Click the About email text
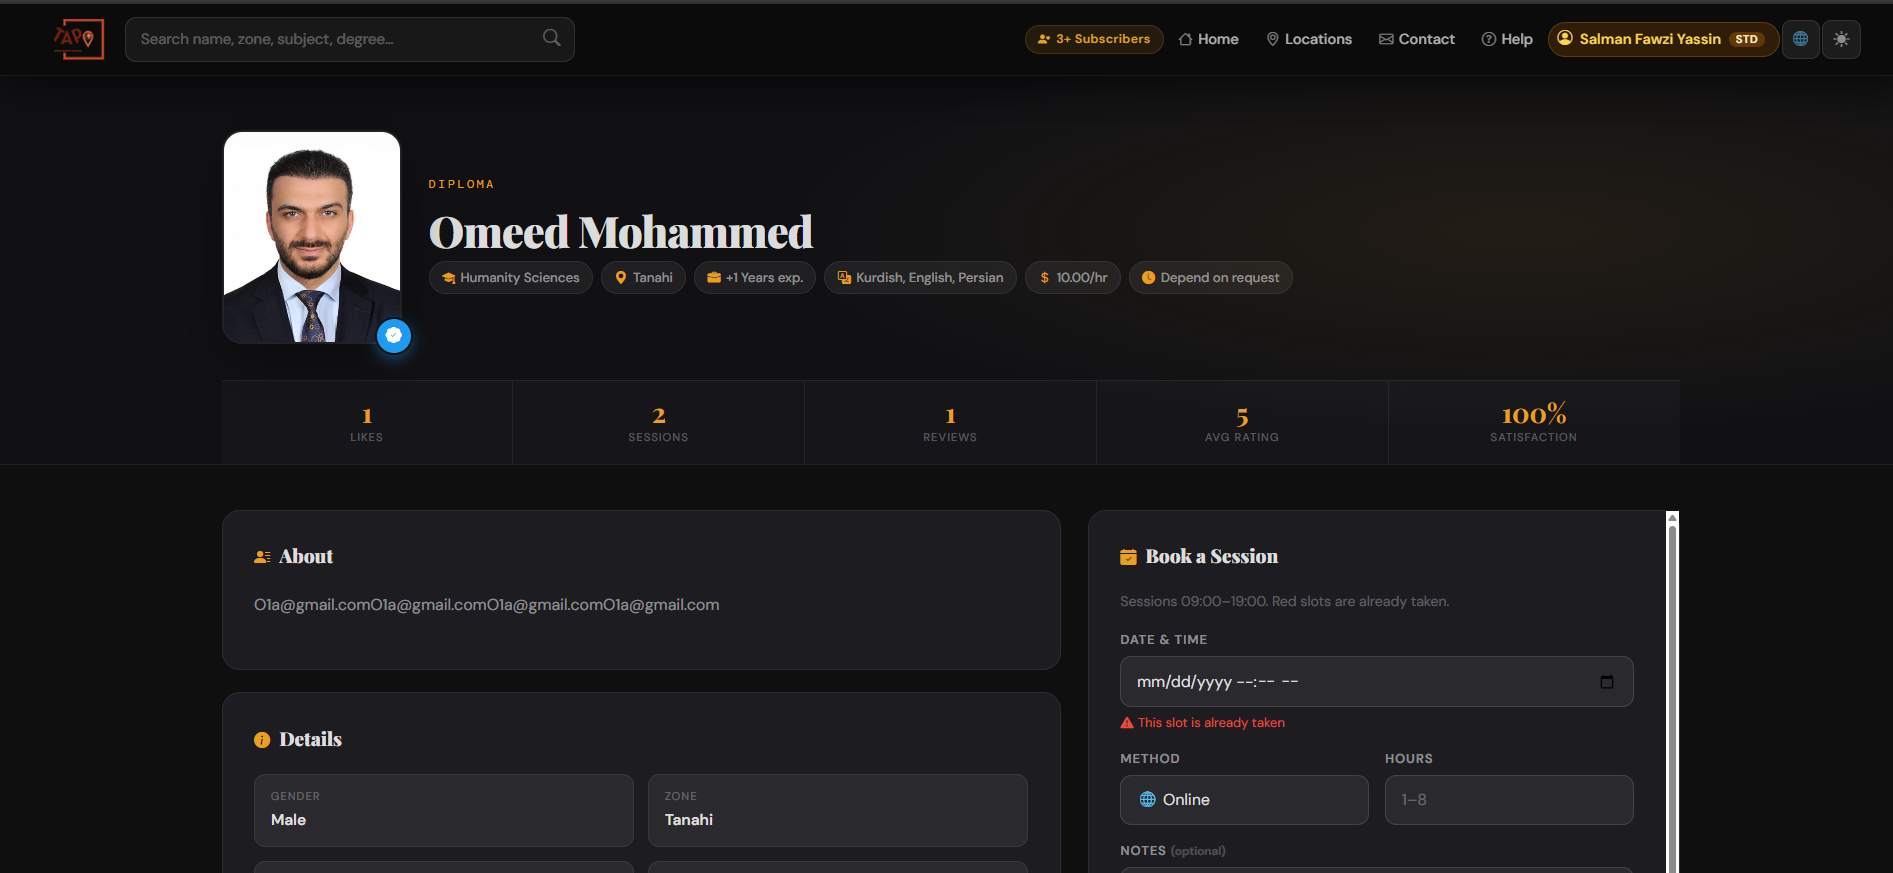Viewport: 1893px width, 873px height. [x=487, y=605]
